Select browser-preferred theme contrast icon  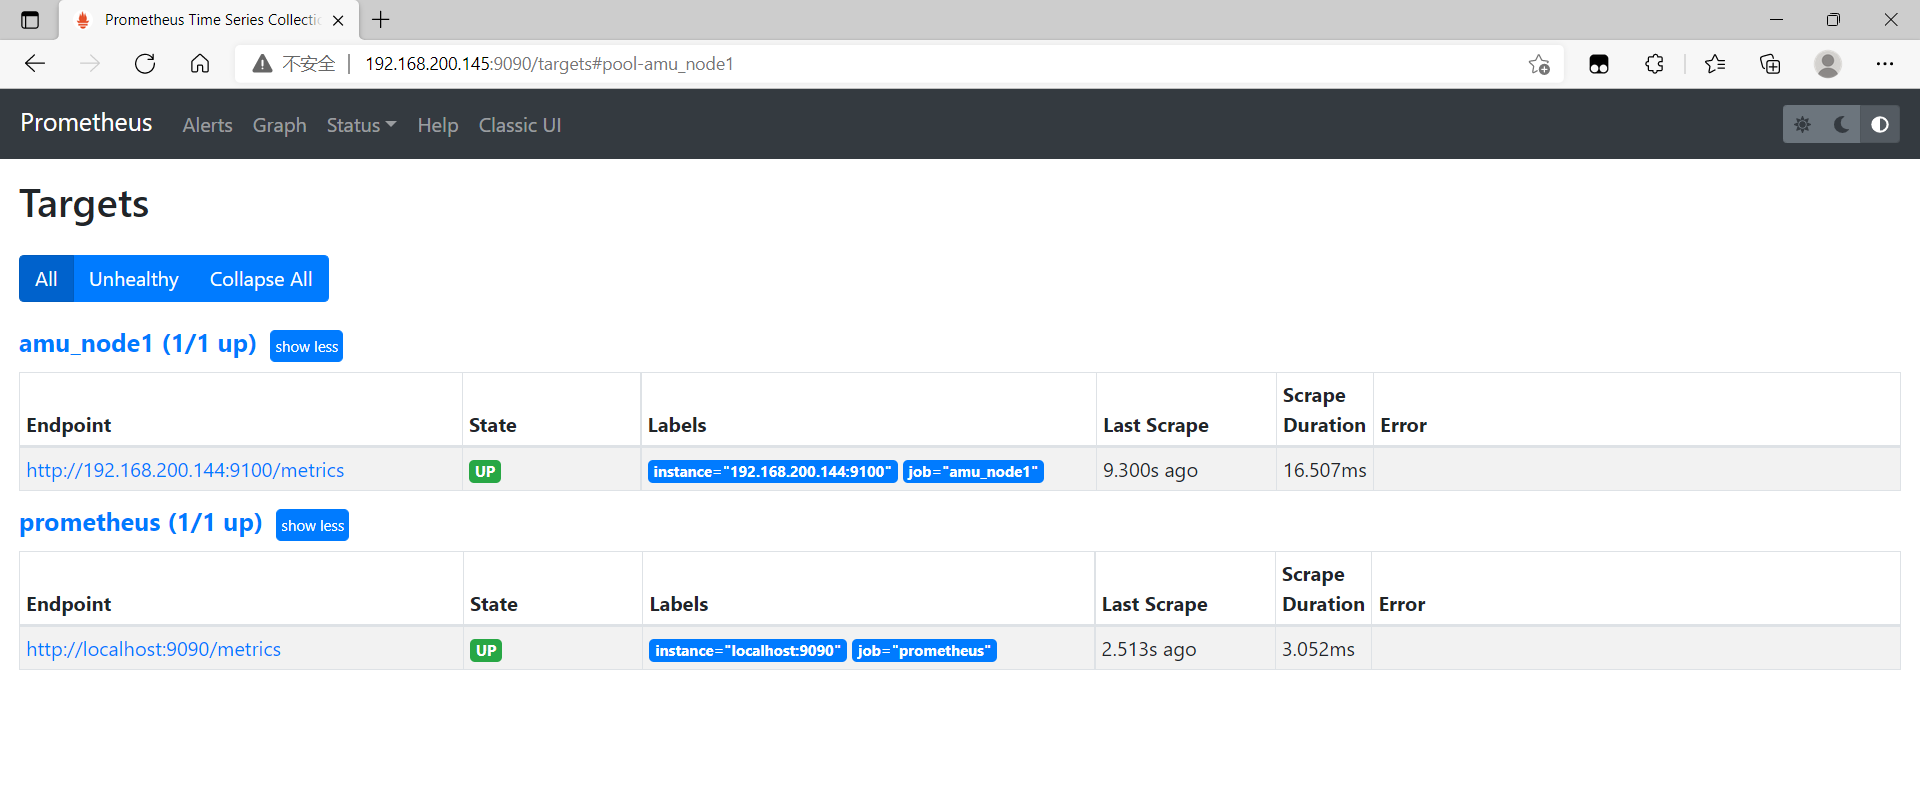[1880, 124]
